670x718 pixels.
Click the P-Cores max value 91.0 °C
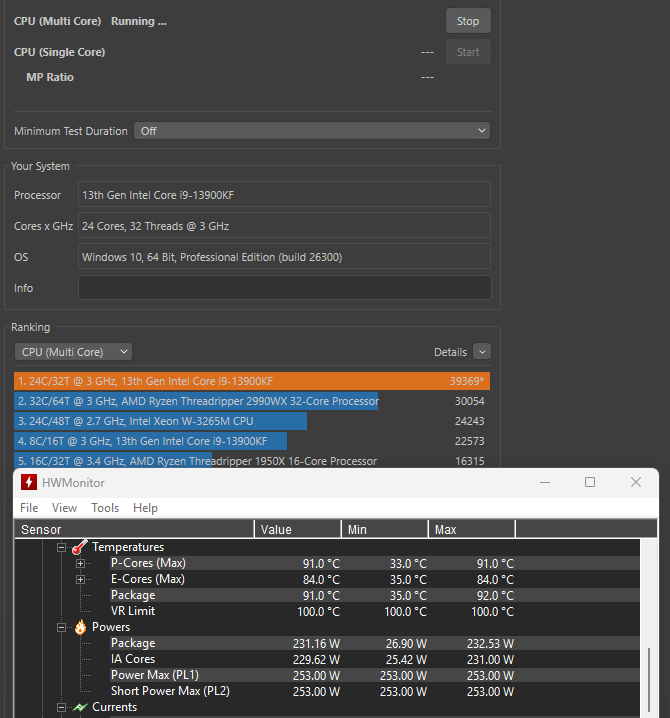[495, 564]
